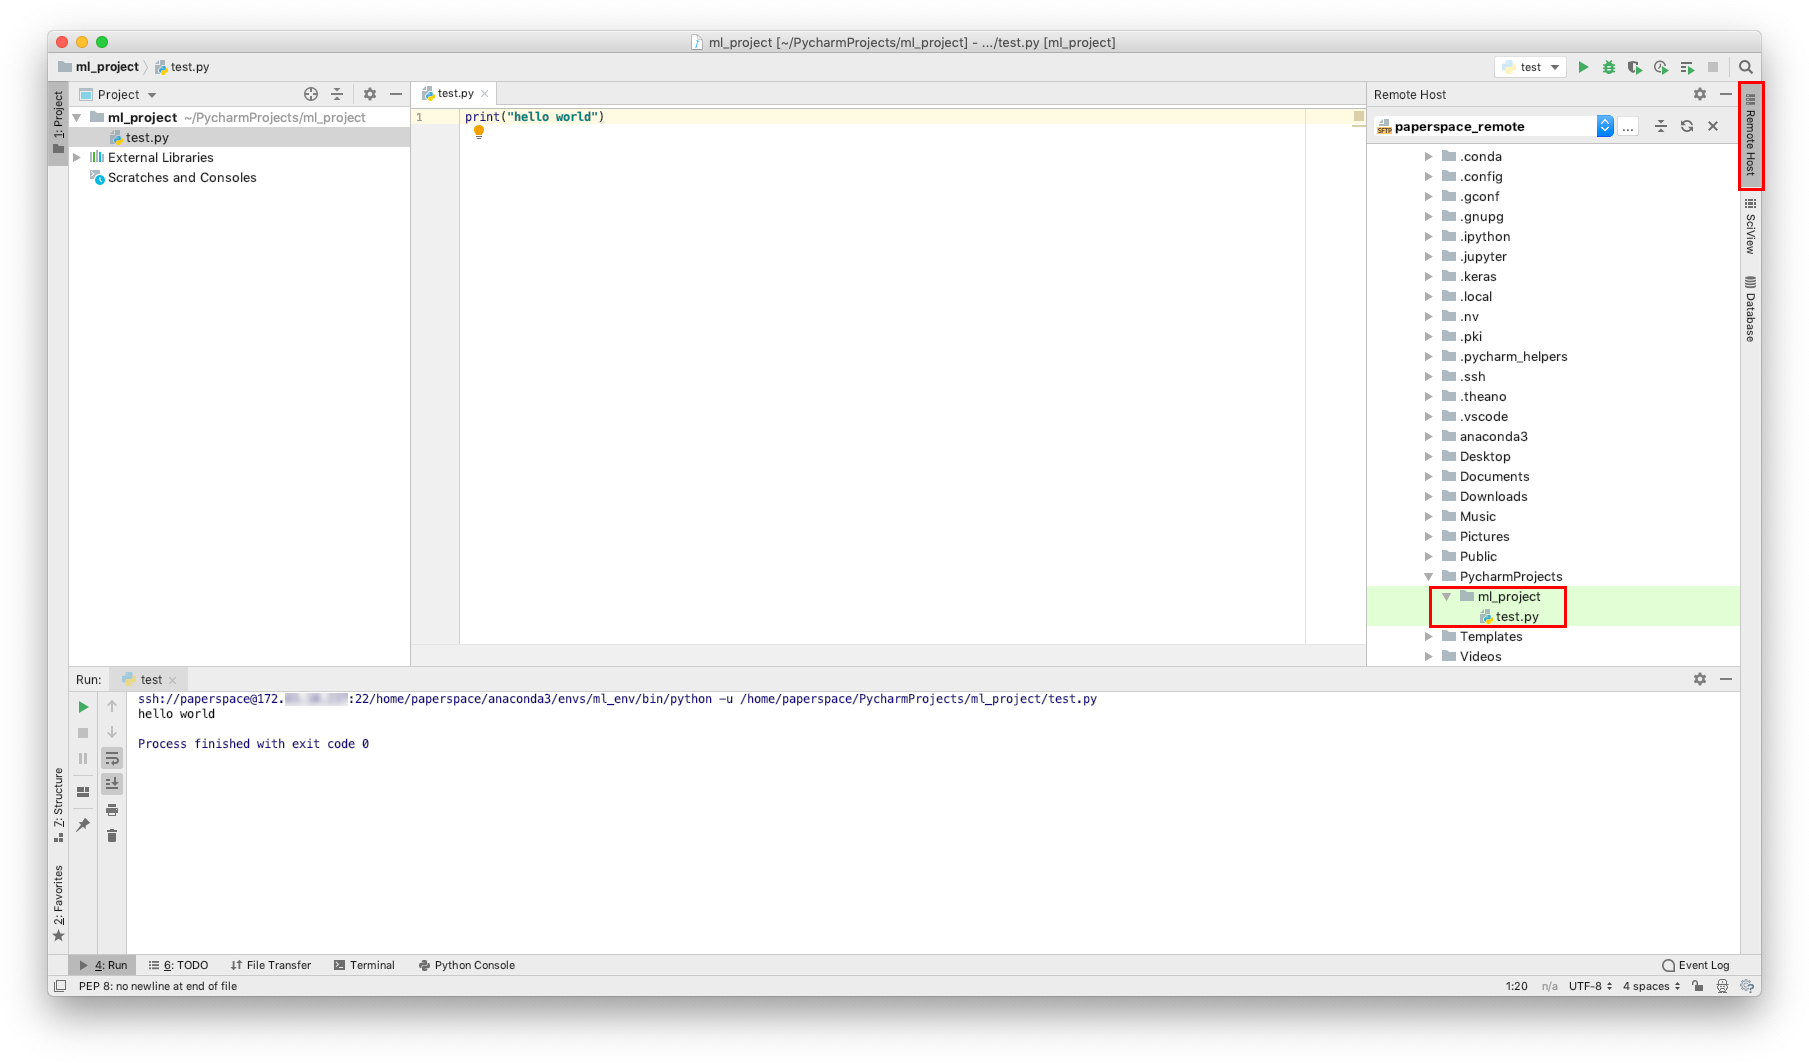Image resolution: width=1809 pixels, height=1063 pixels.
Task: Rerun test in the Run panel
Action: point(83,707)
